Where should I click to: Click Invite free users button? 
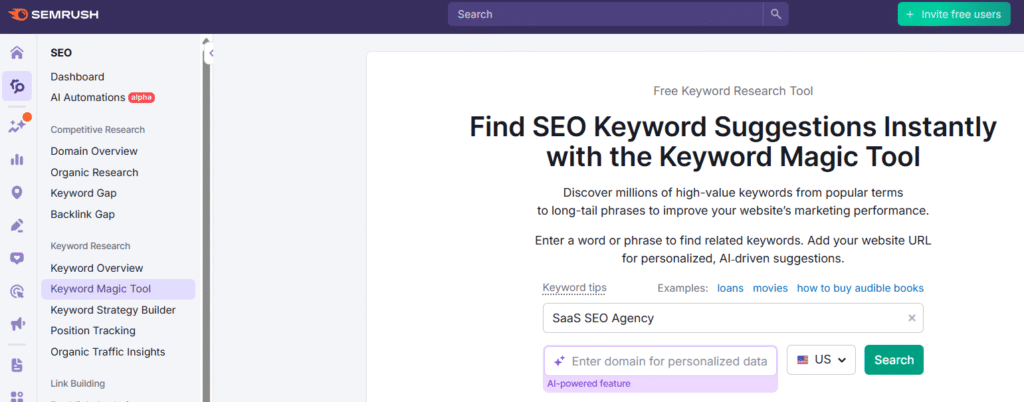pyautogui.click(x=953, y=14)
